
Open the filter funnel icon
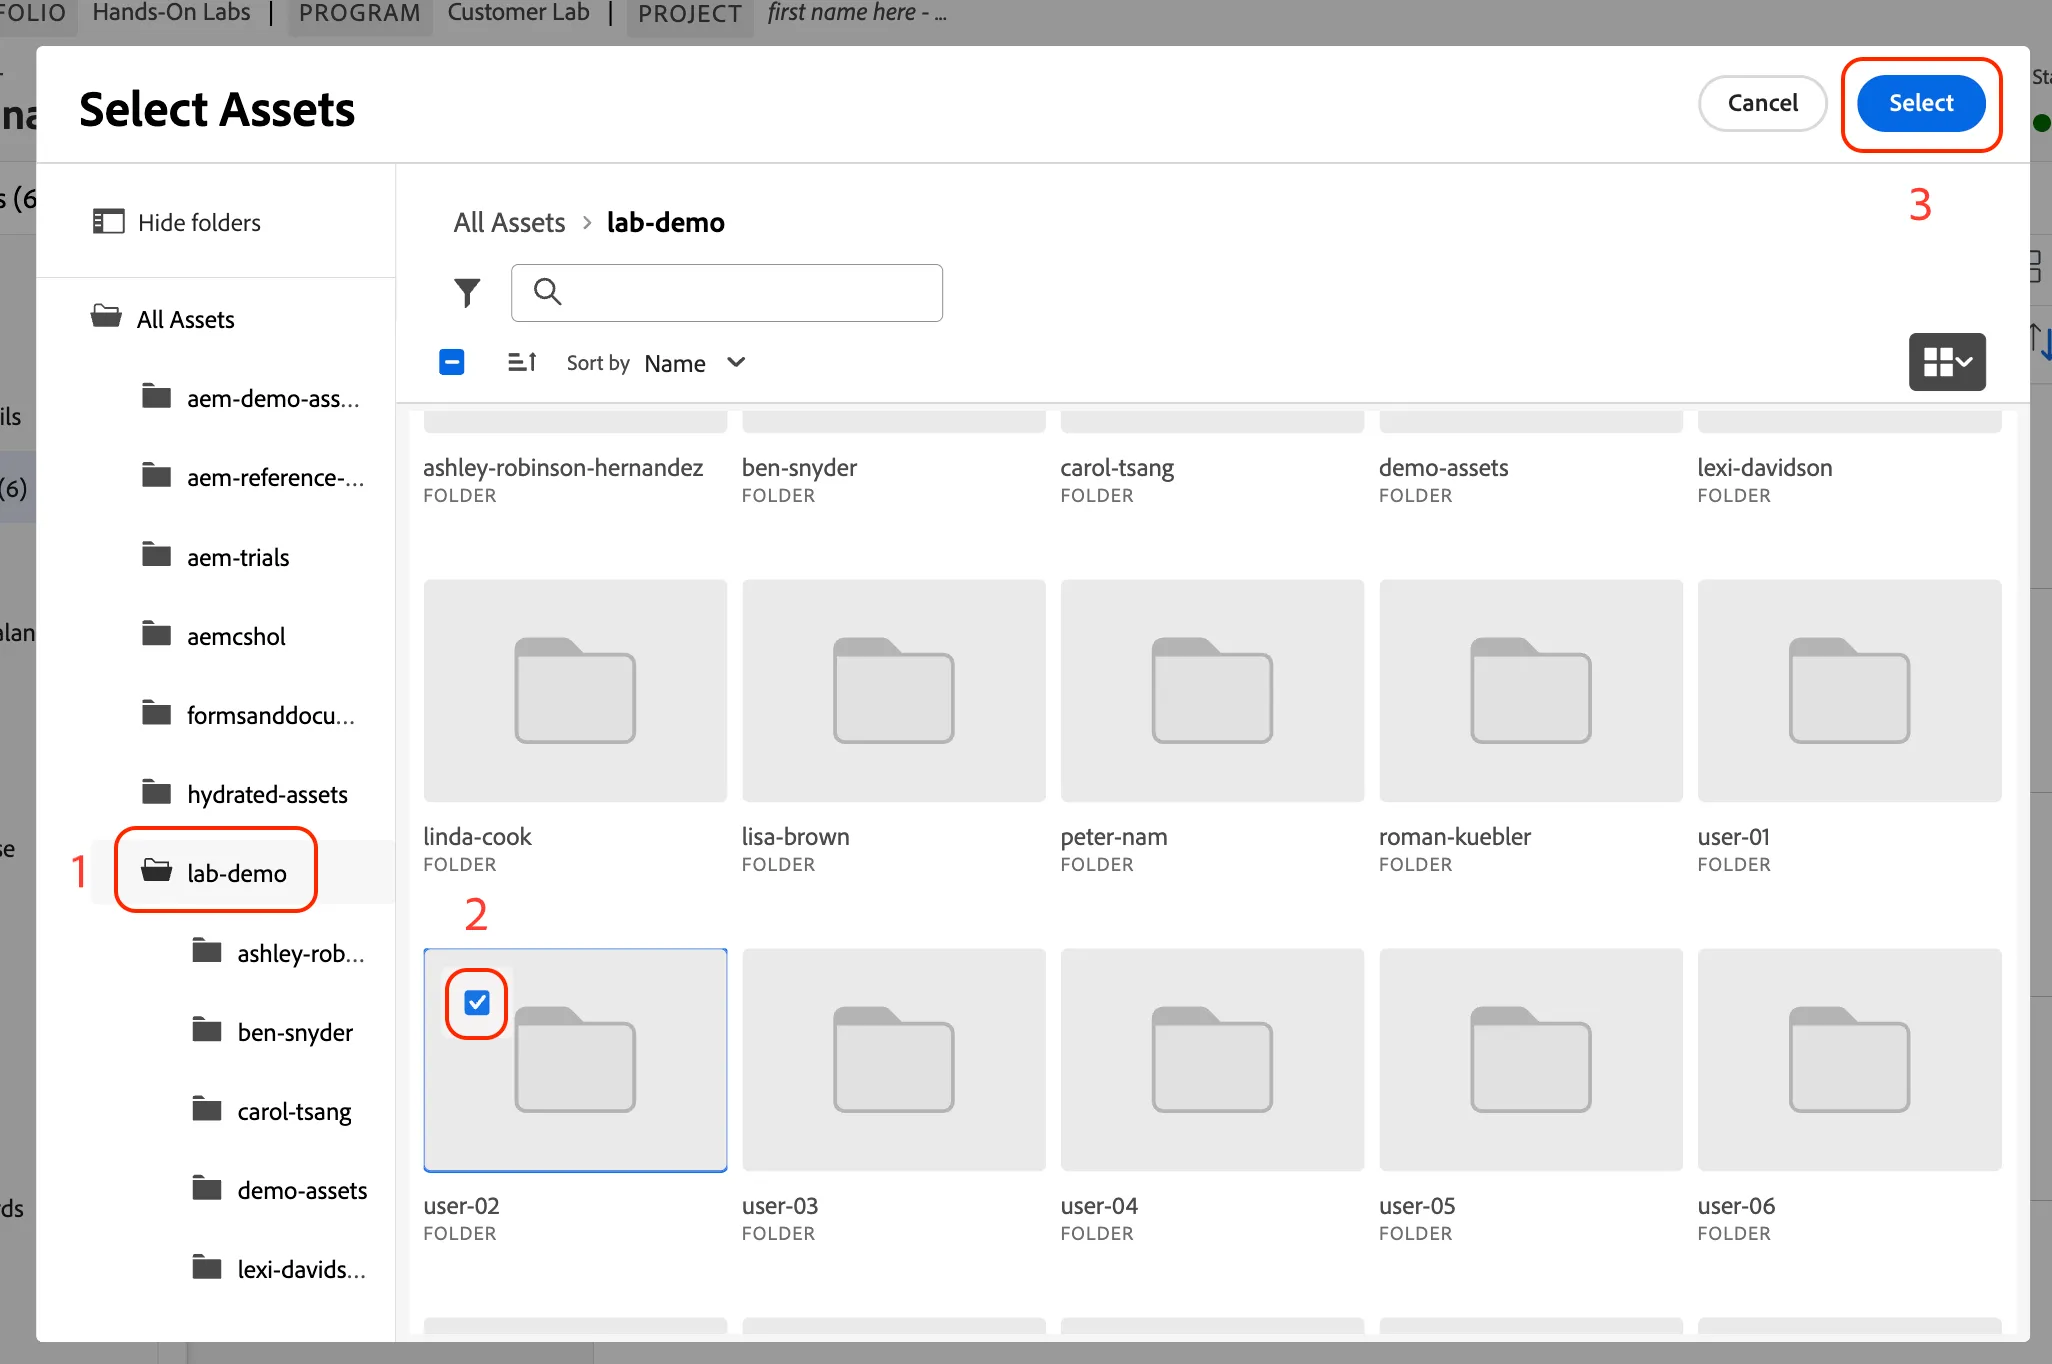467,292
